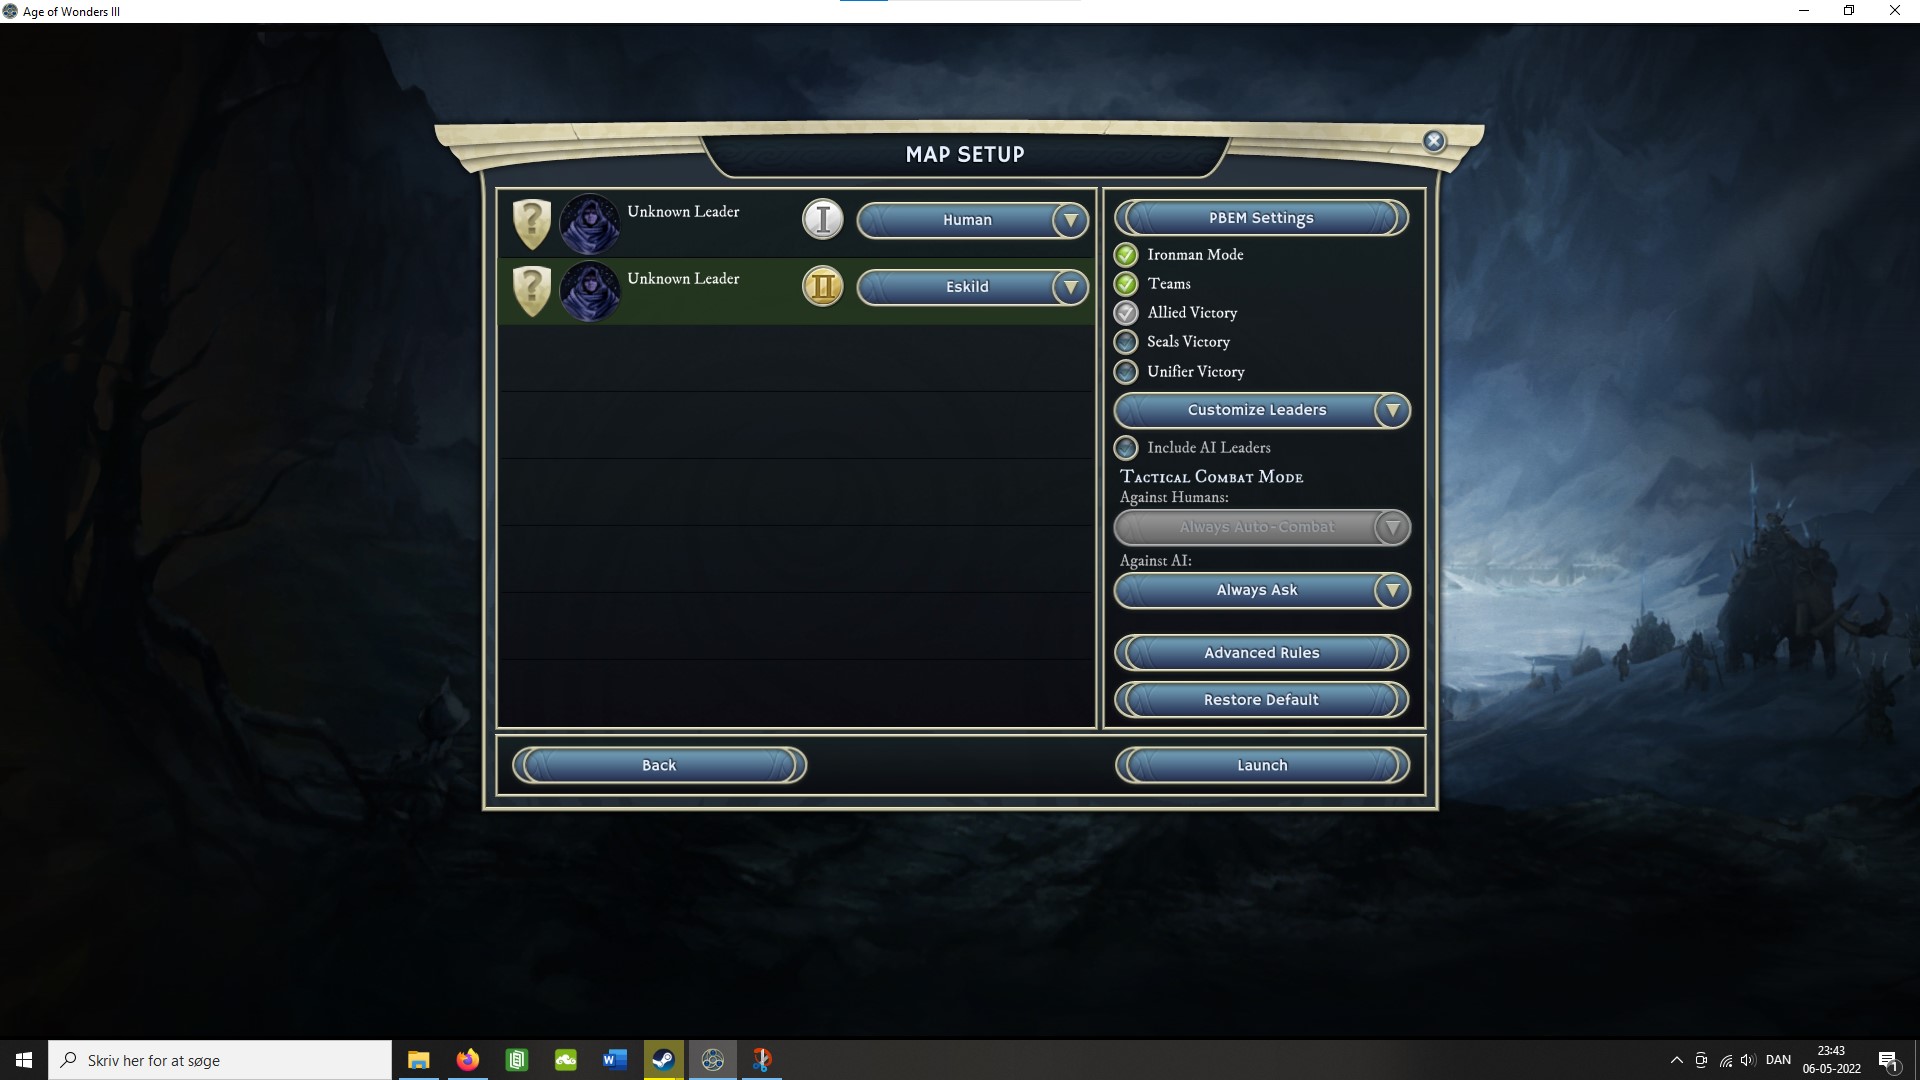Click Restore Default button

pyautogui.click(x=1261, y=700)
